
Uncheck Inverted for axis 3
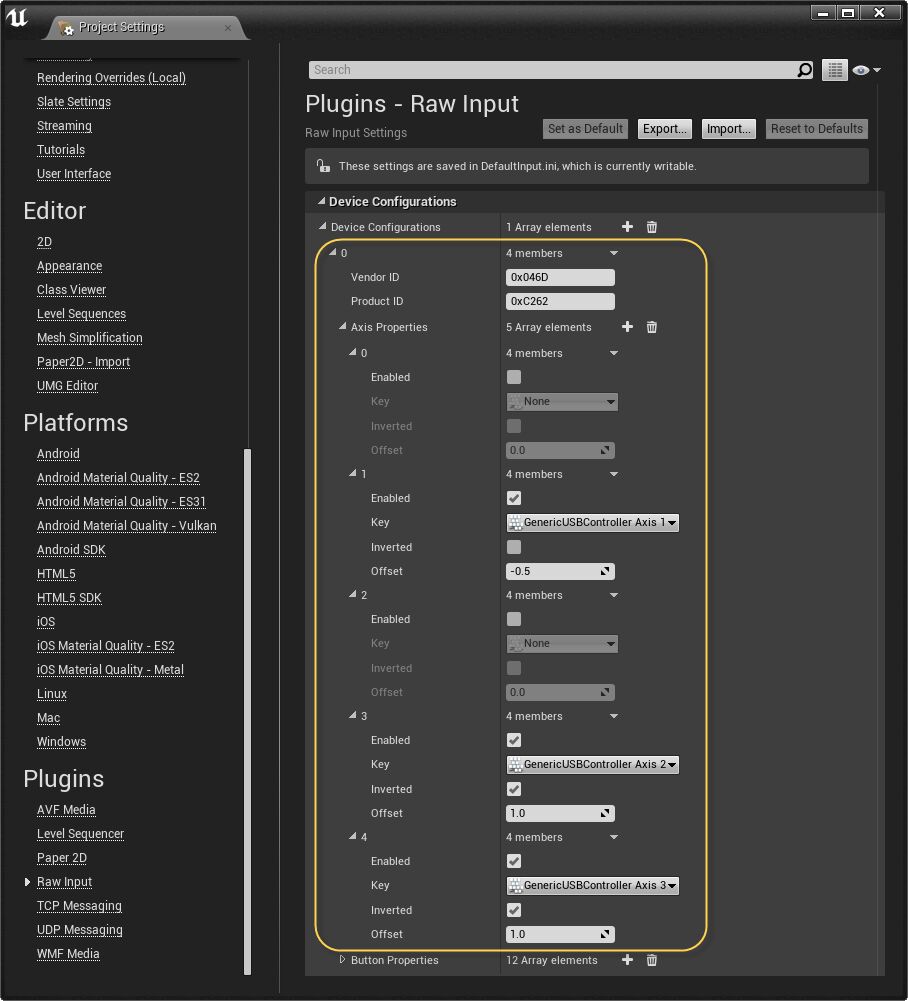(x=514, y=789)
